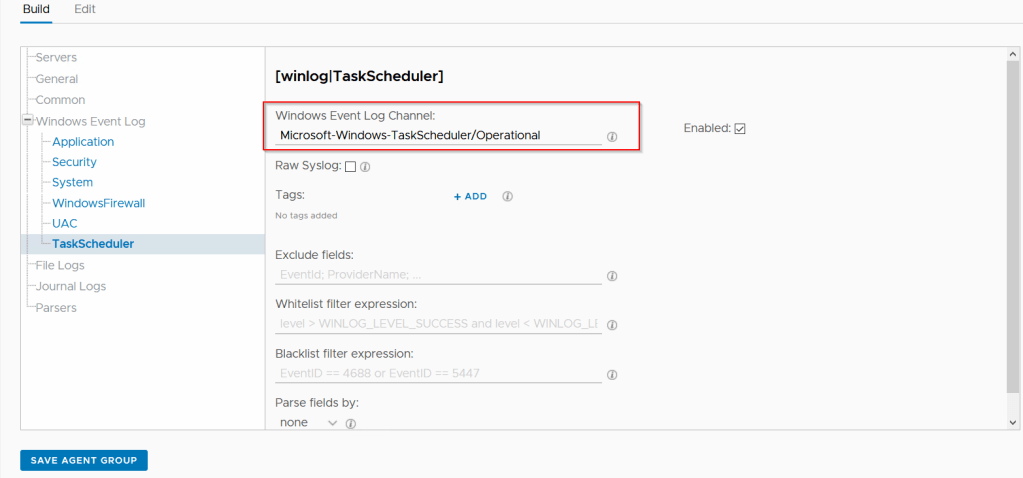Open the Parse fields by dropdown
The image size is (1023, 478).
[309, 423]
